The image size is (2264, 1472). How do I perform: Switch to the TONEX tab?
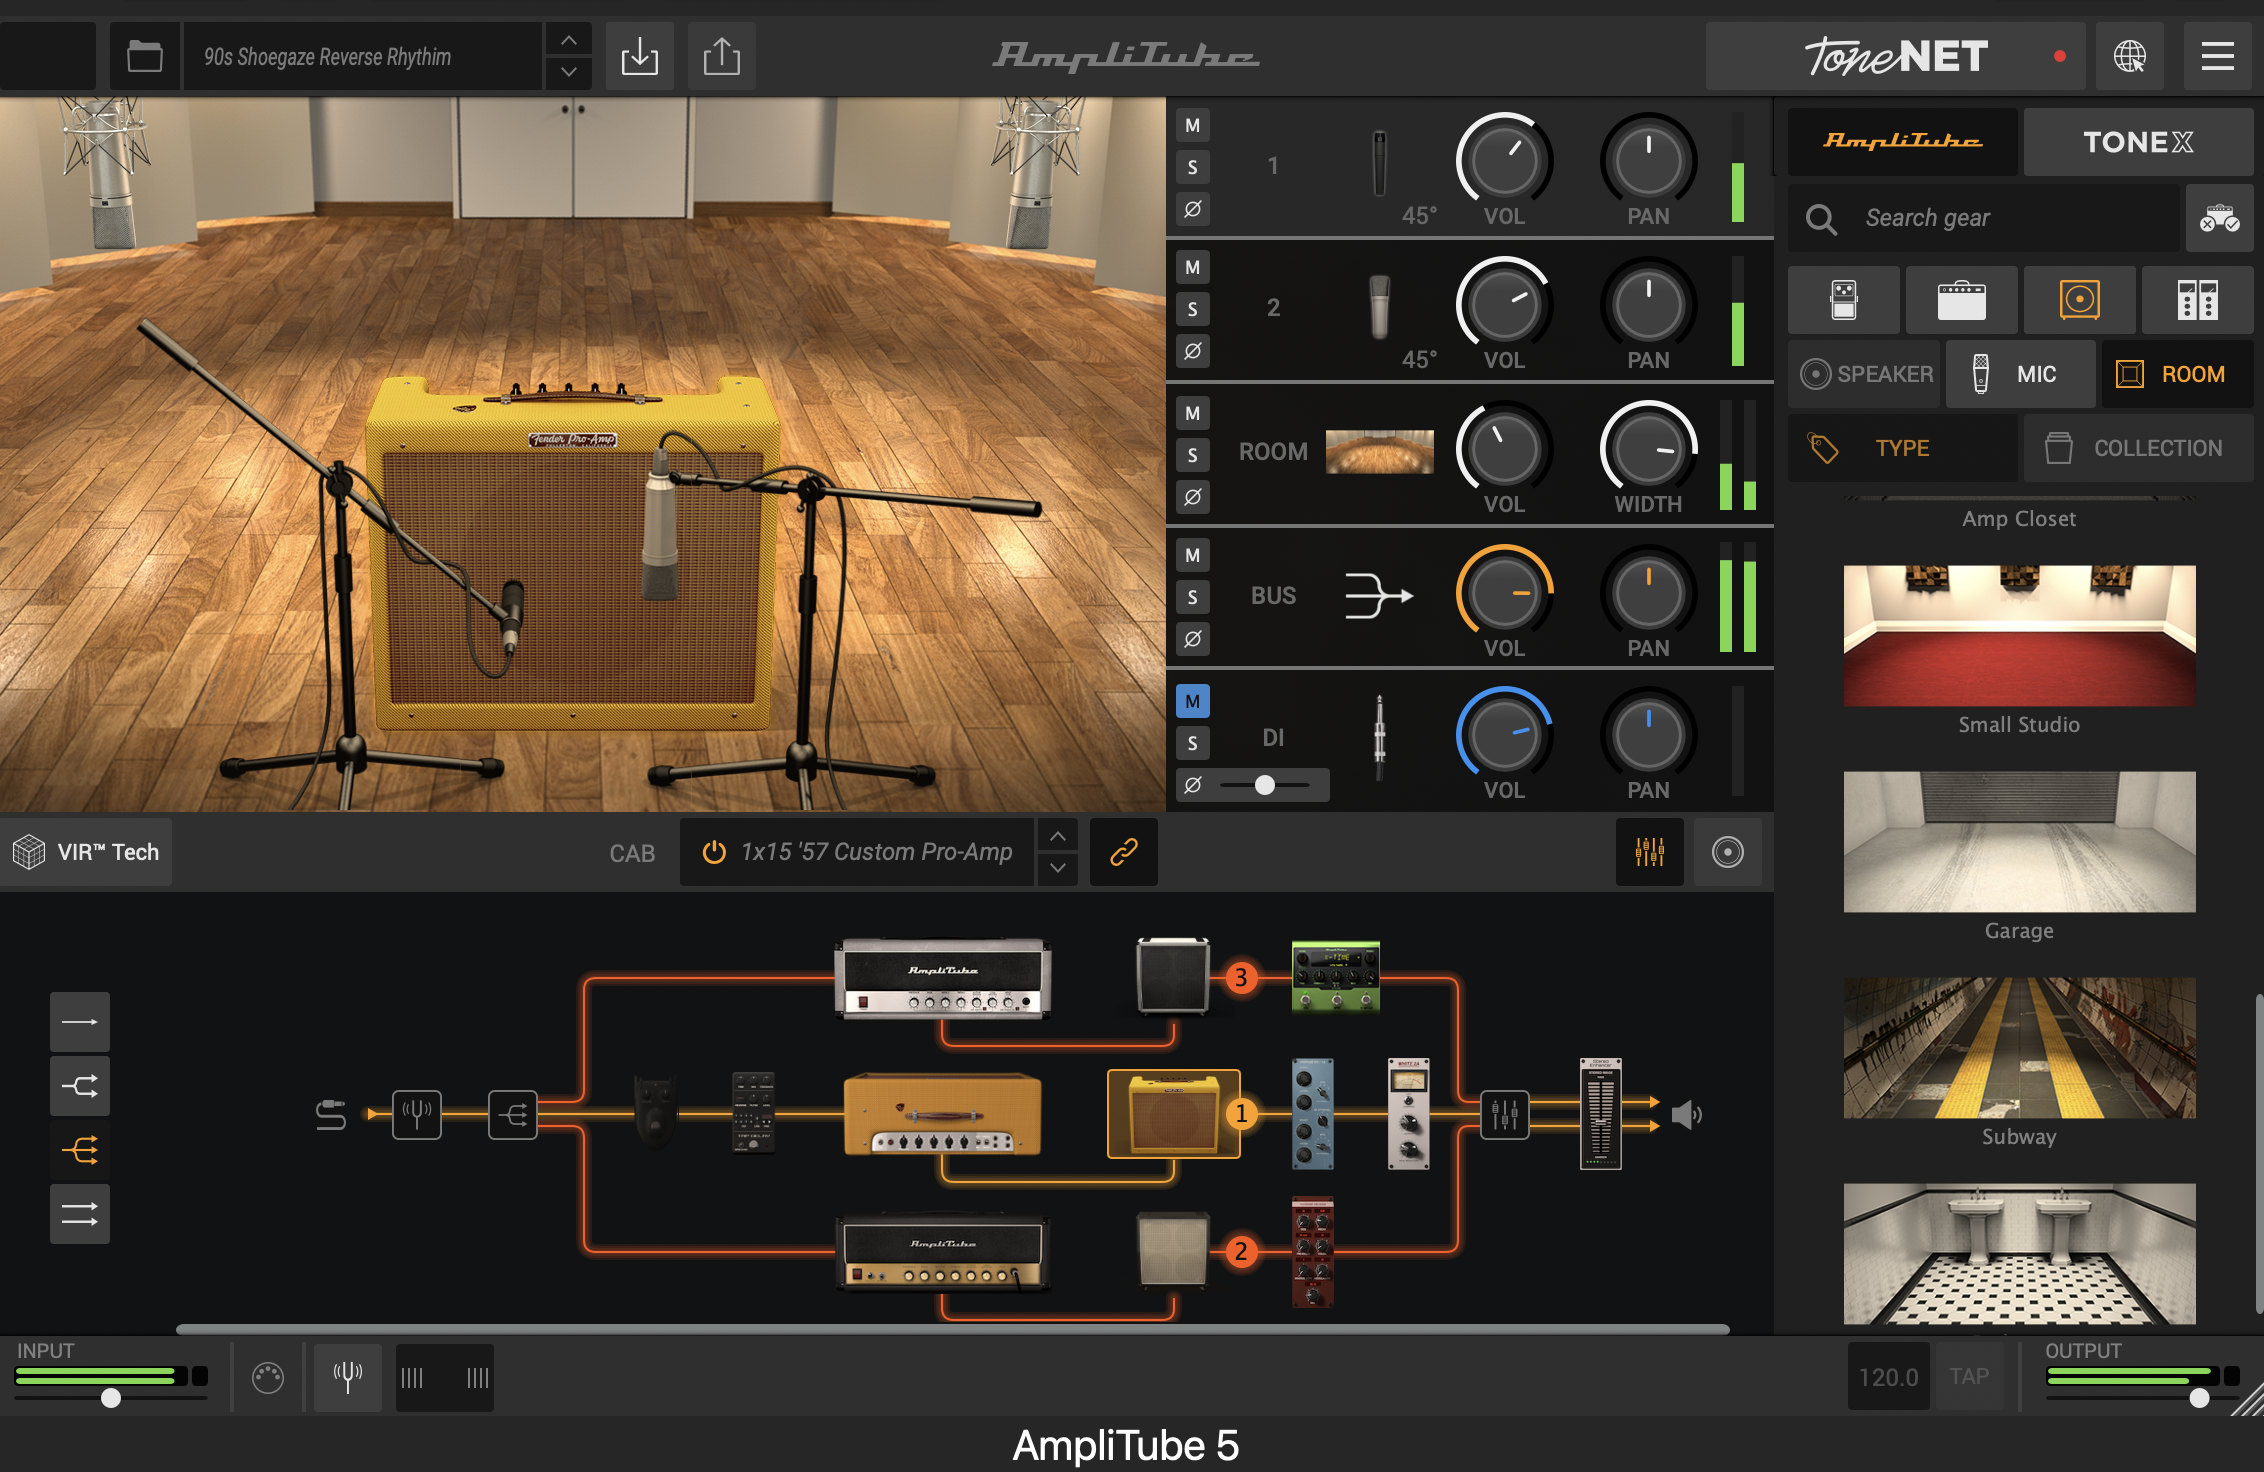[2138, 142]
